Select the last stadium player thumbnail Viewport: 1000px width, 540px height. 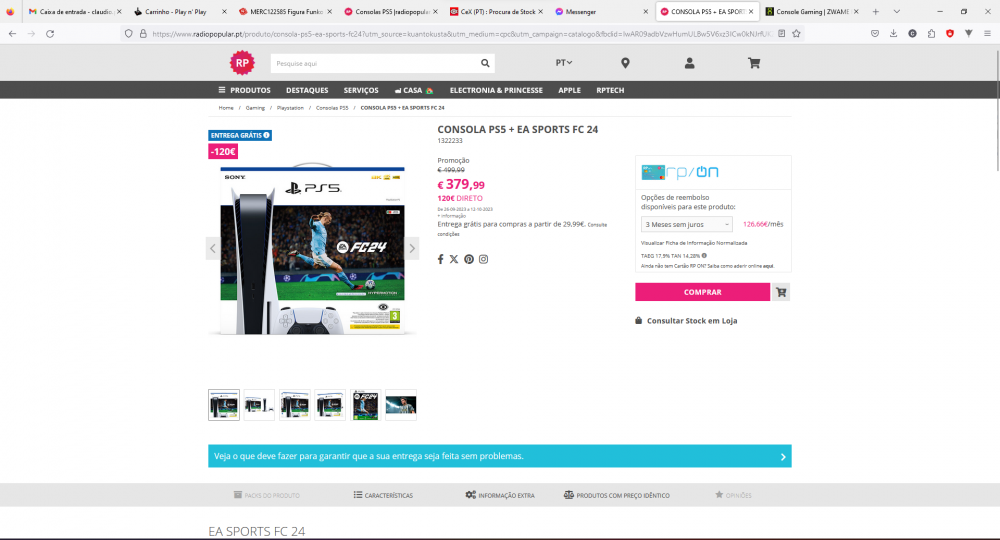pos(401,405)
